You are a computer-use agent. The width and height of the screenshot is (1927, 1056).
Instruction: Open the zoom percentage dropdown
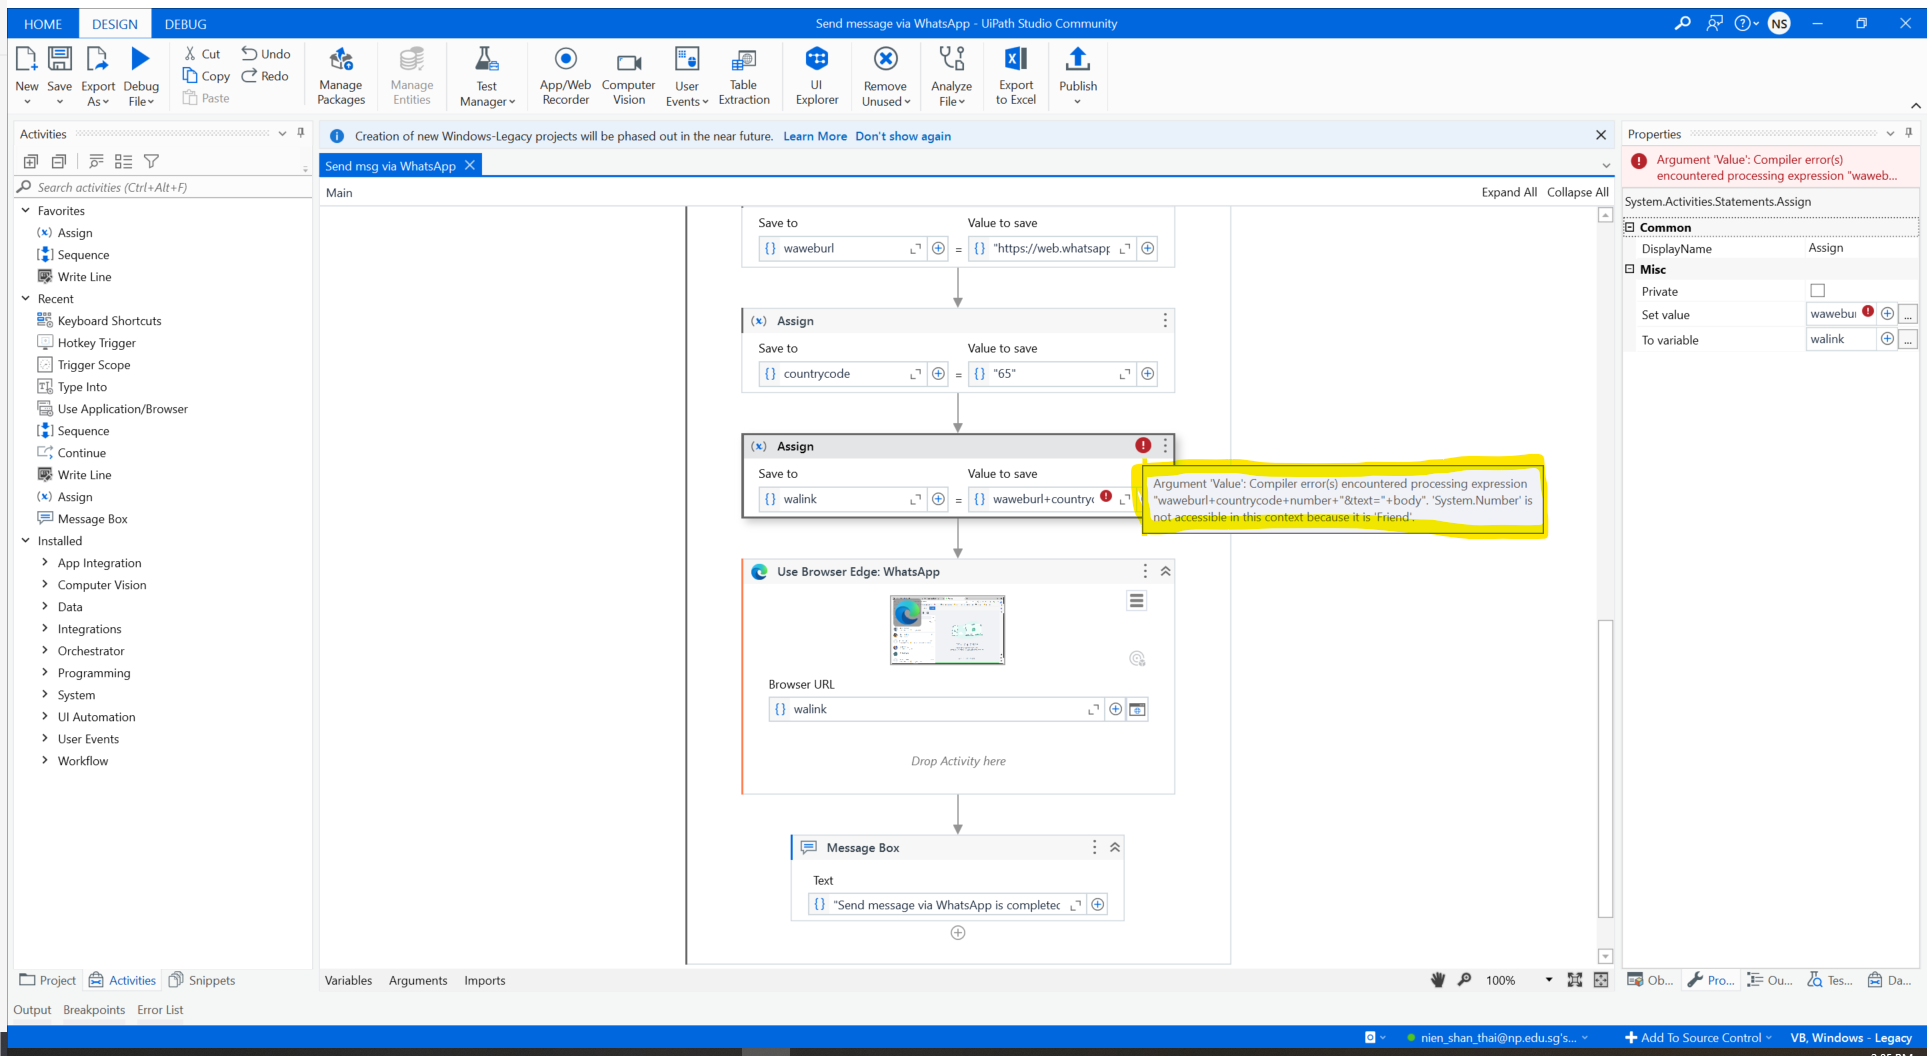1549,980
